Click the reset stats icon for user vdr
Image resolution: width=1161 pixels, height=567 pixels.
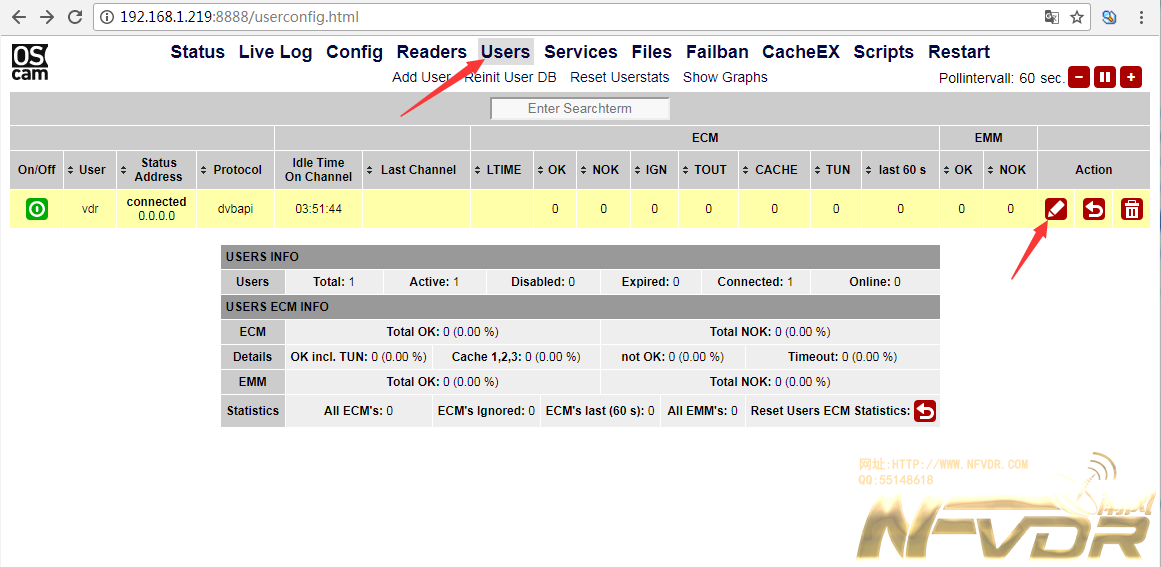pos(1094,209)
